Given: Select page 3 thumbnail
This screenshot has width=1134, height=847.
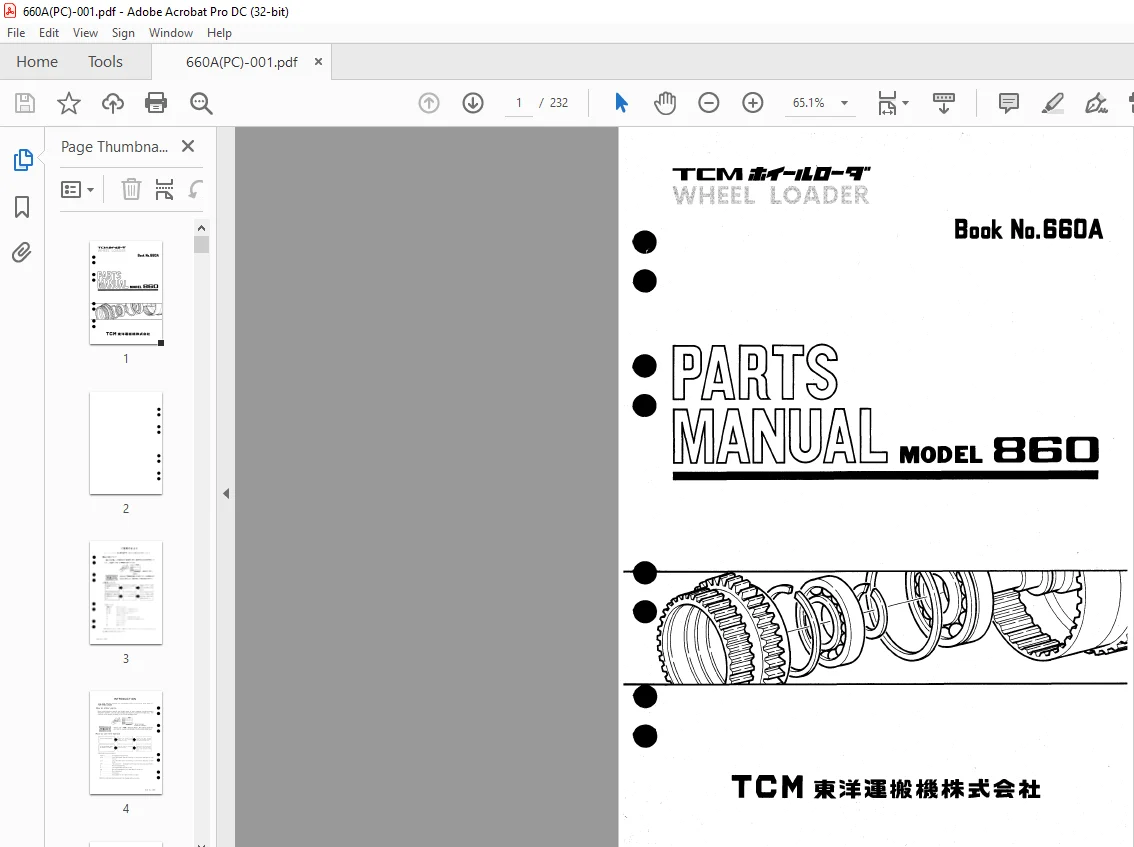Looking at the screenshot, I should click(x=126, y=593).
